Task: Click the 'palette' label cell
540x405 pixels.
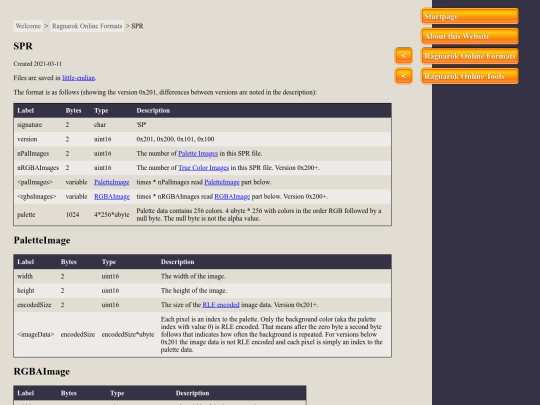Action: point(26,215)
